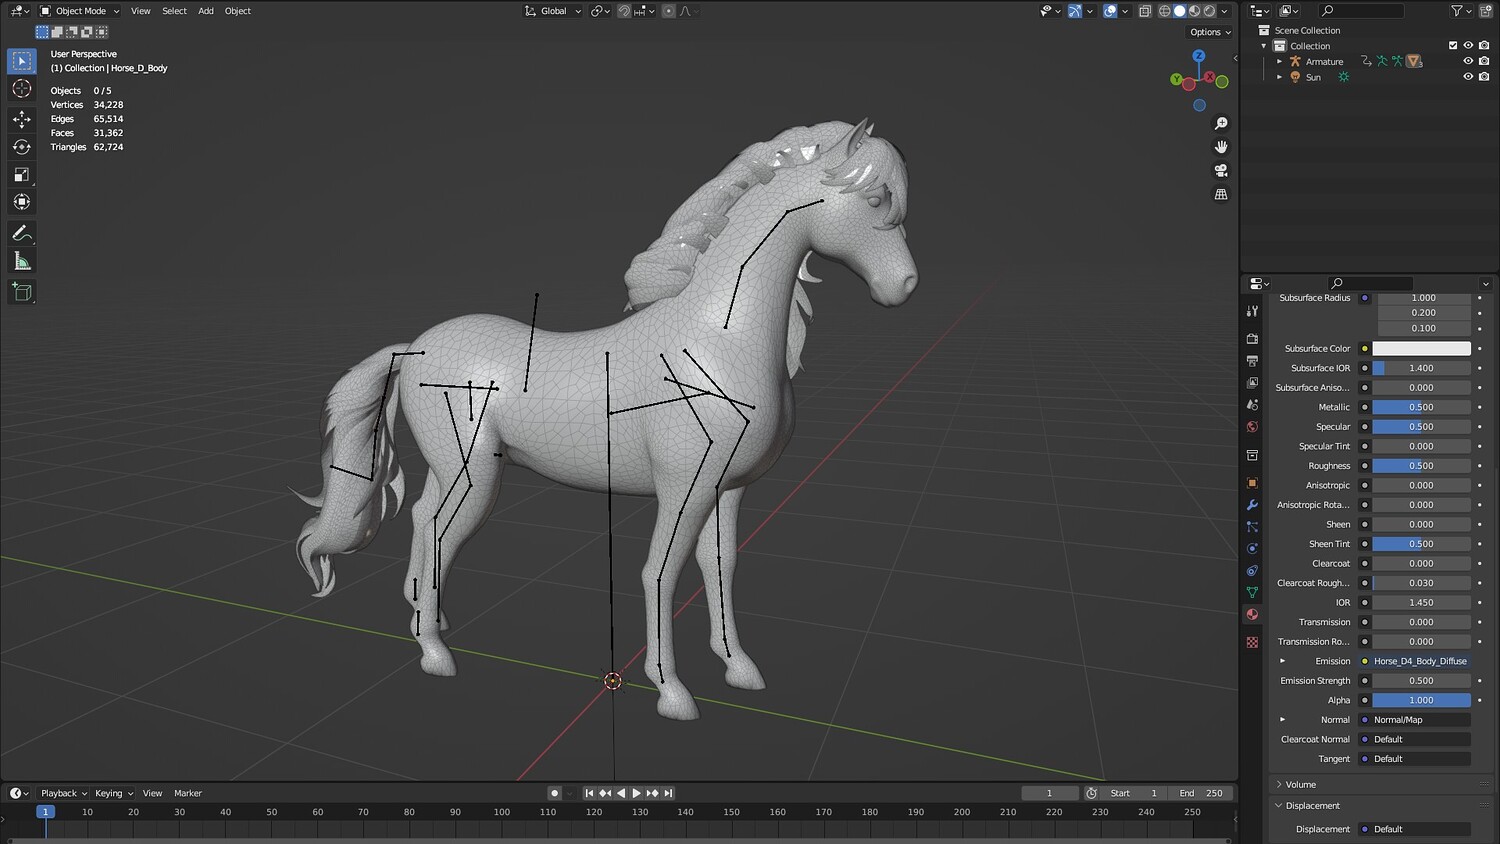Jump to the timeline end frame

coord(668,793)
